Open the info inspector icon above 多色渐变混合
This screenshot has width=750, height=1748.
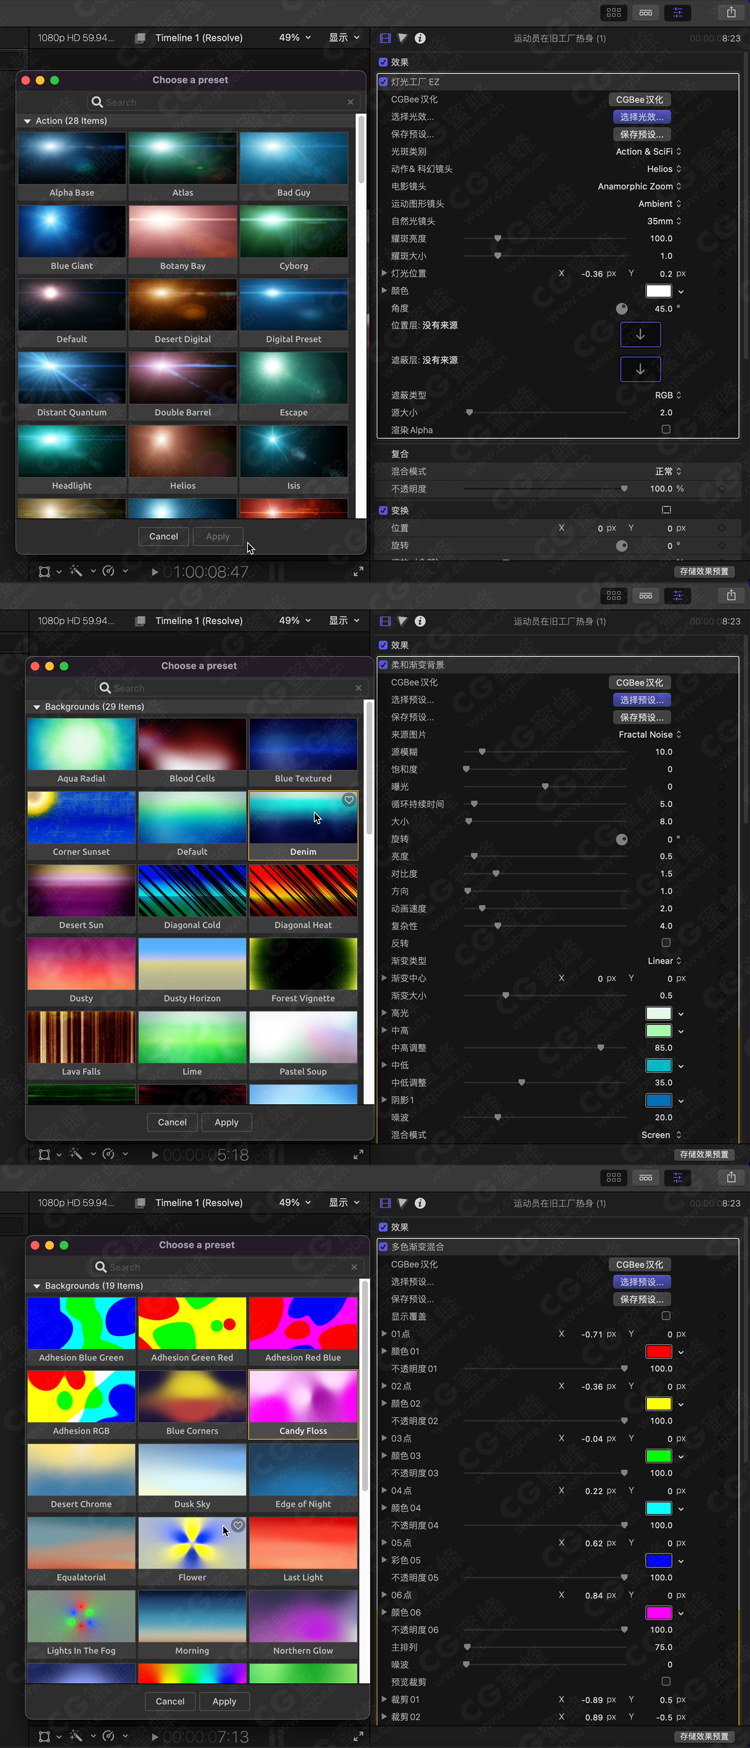420,1203
